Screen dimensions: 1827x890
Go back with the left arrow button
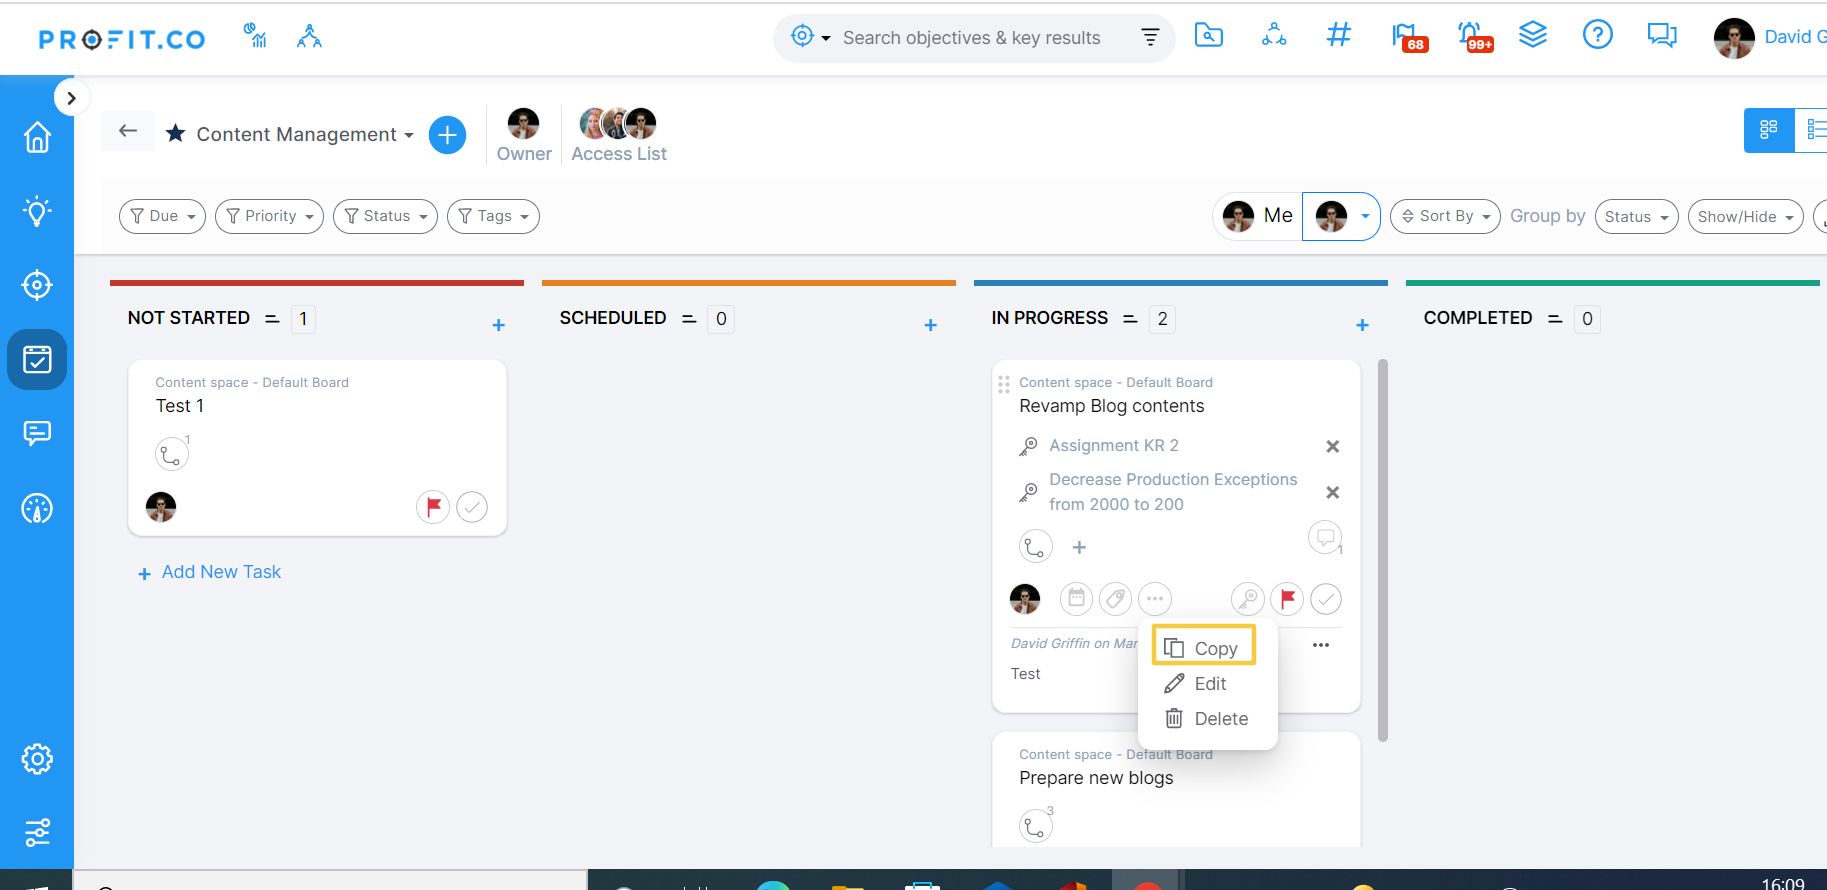click(x=128, y=131)
